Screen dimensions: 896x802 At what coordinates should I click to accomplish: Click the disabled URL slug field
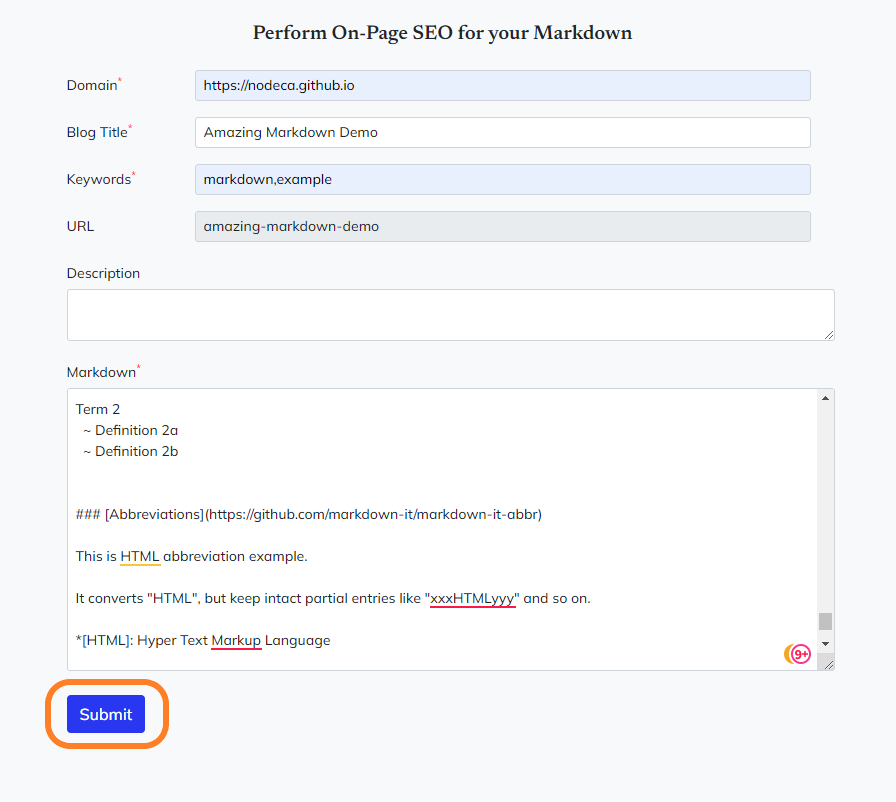[502, 226]
